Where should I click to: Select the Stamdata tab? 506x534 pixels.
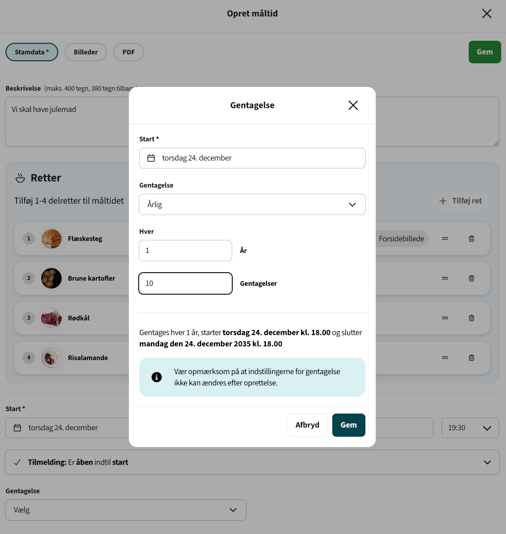pyautogui.click(x=32, y=52)
